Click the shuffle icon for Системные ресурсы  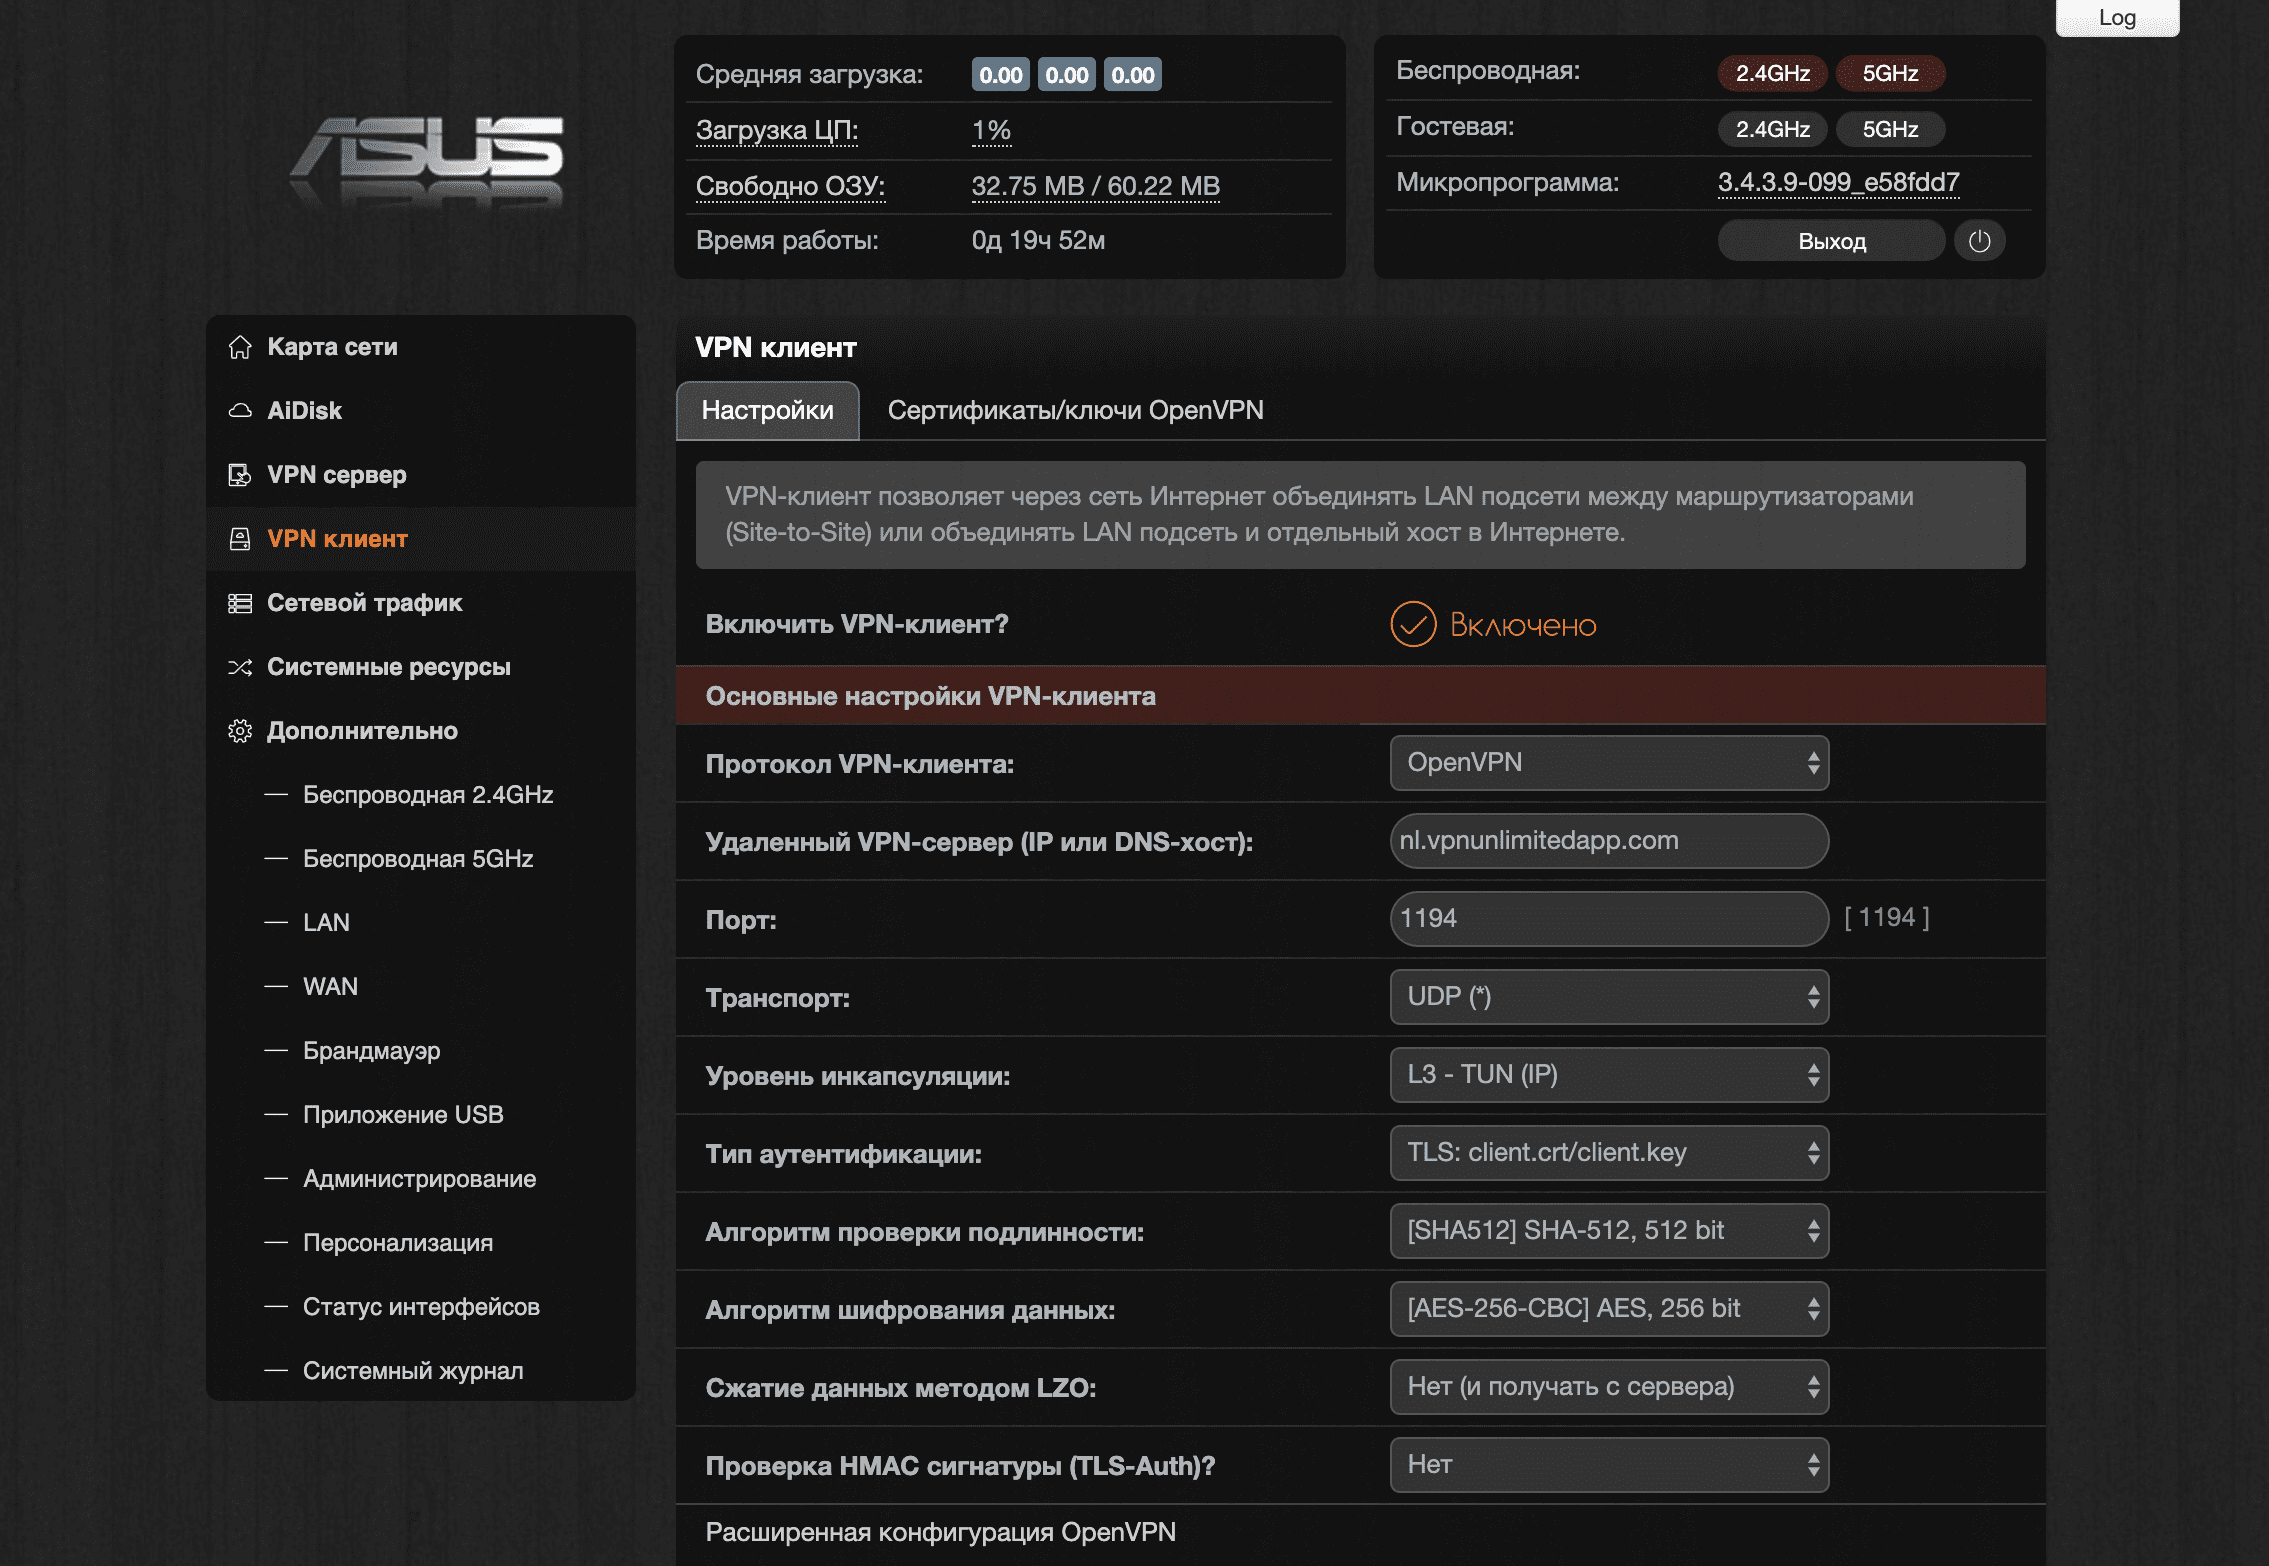[240, 667]
